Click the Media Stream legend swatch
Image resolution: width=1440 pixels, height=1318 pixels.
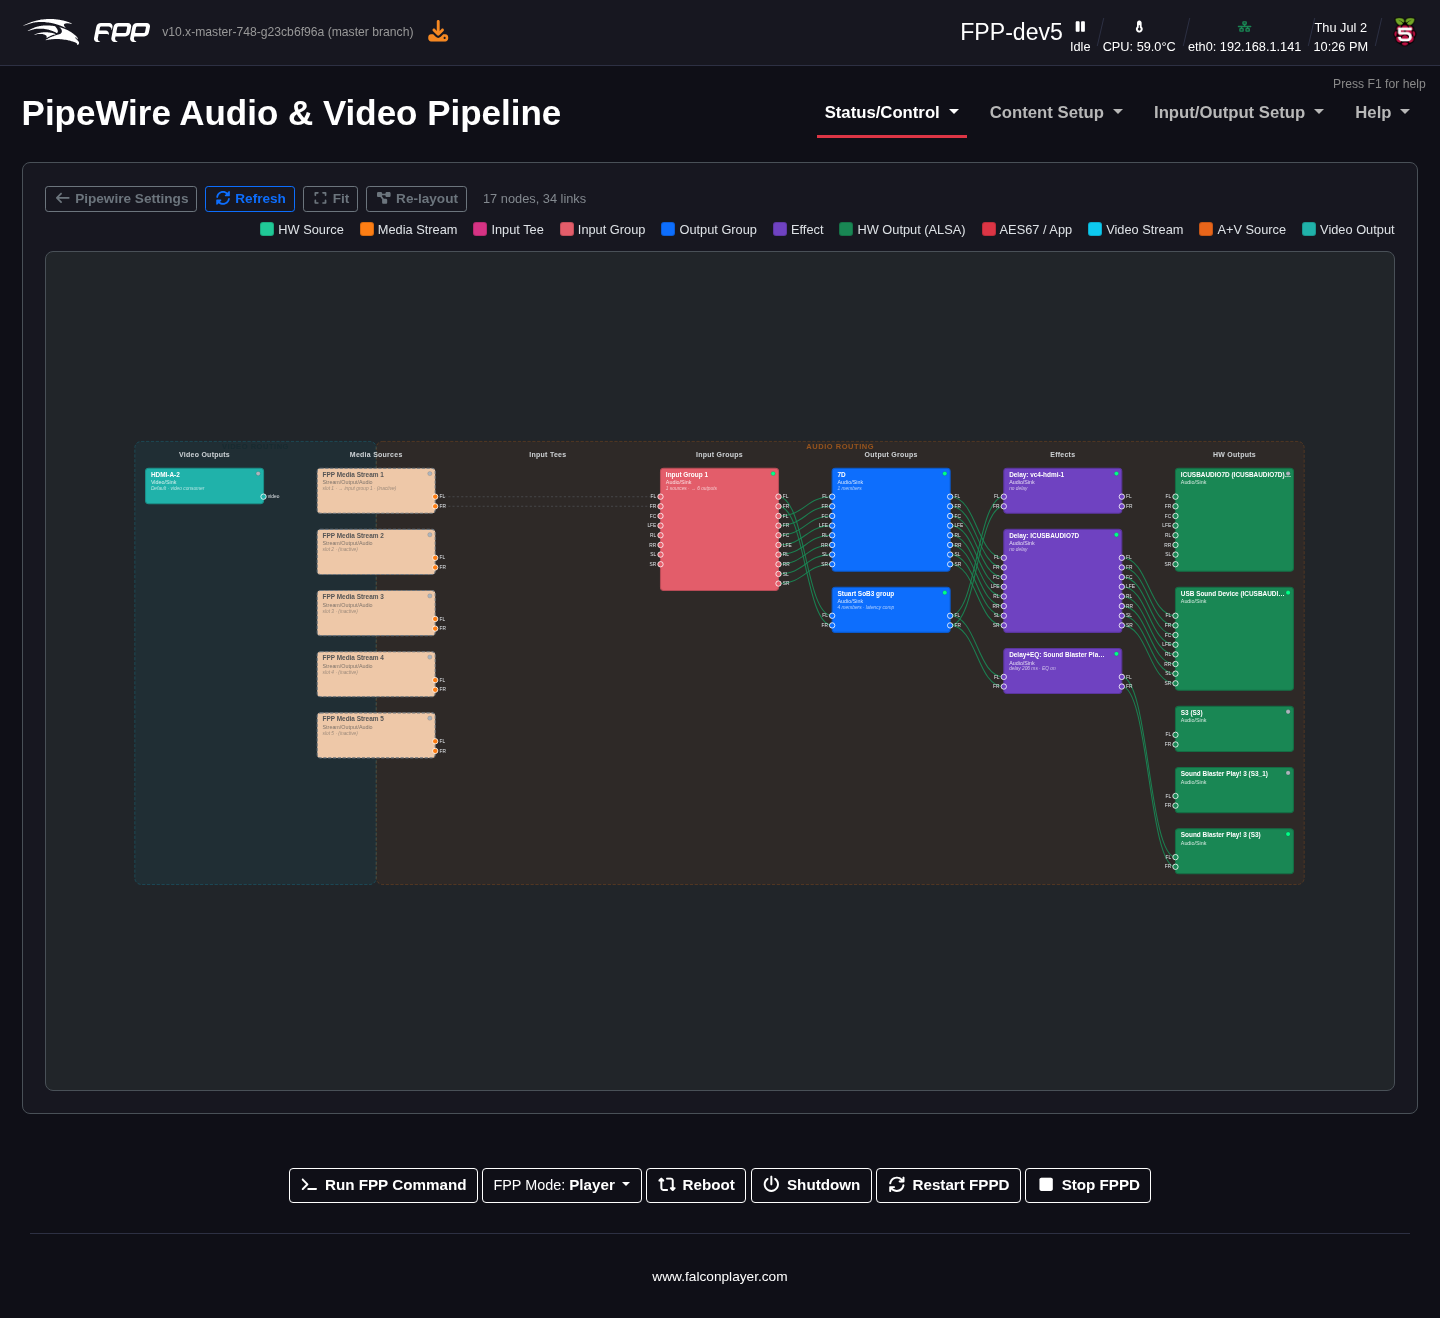pos(367,229)
